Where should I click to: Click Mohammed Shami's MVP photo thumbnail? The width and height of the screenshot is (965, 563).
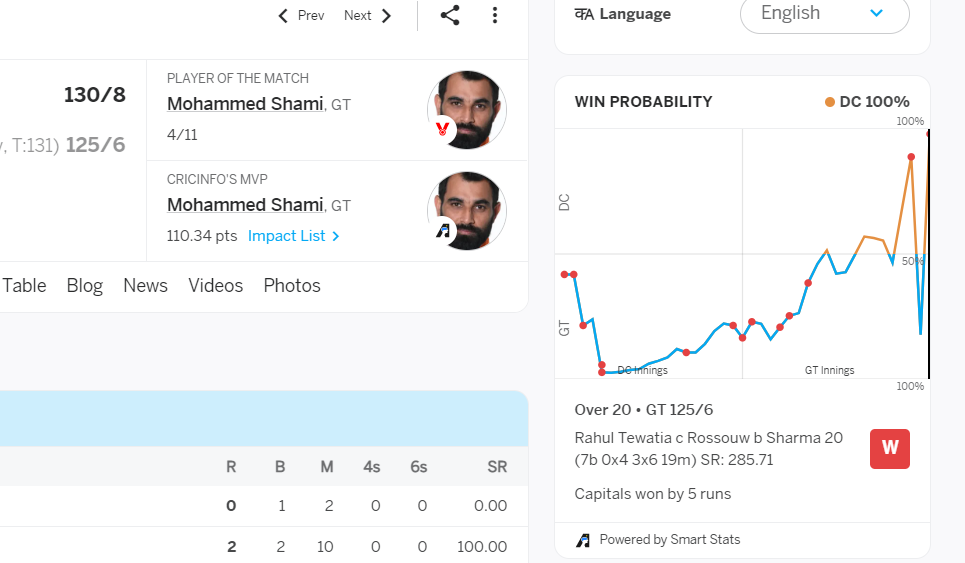[467, 211]
